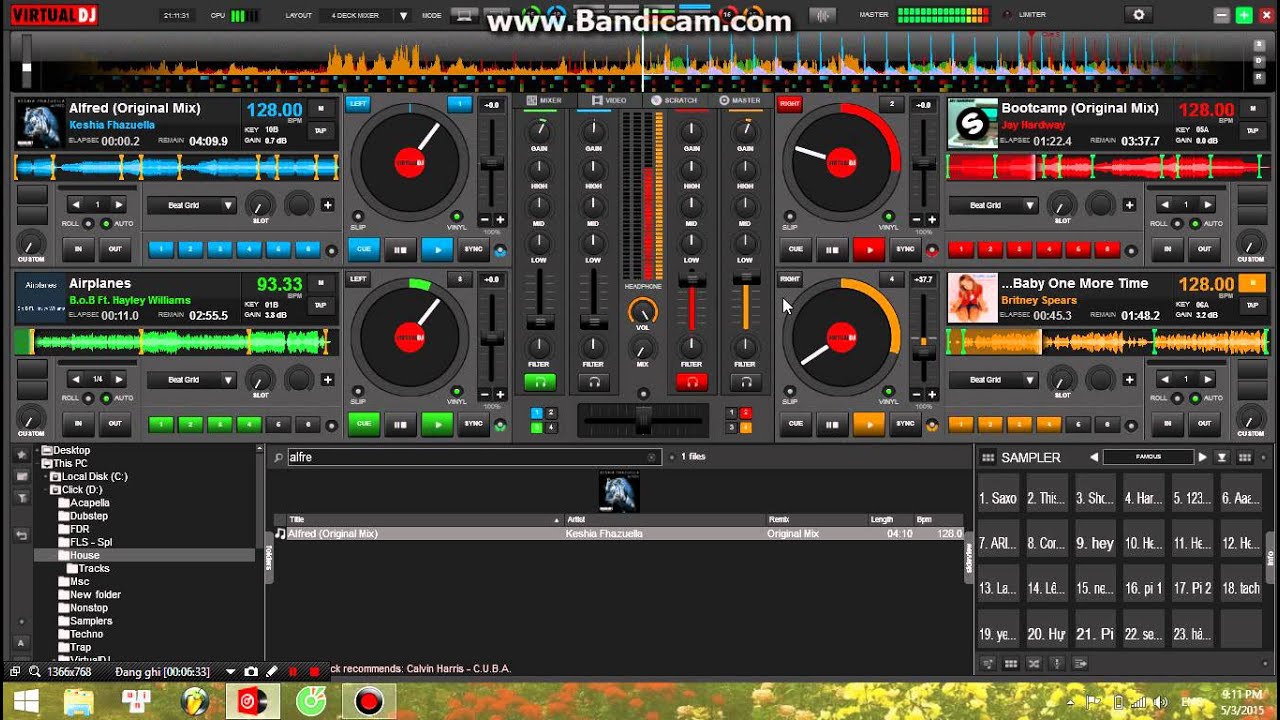Screen dimensions: 1280x720
Task: Double the loop length on the Alfred deck
Action: pyautogui.click(x=119, y=205)
